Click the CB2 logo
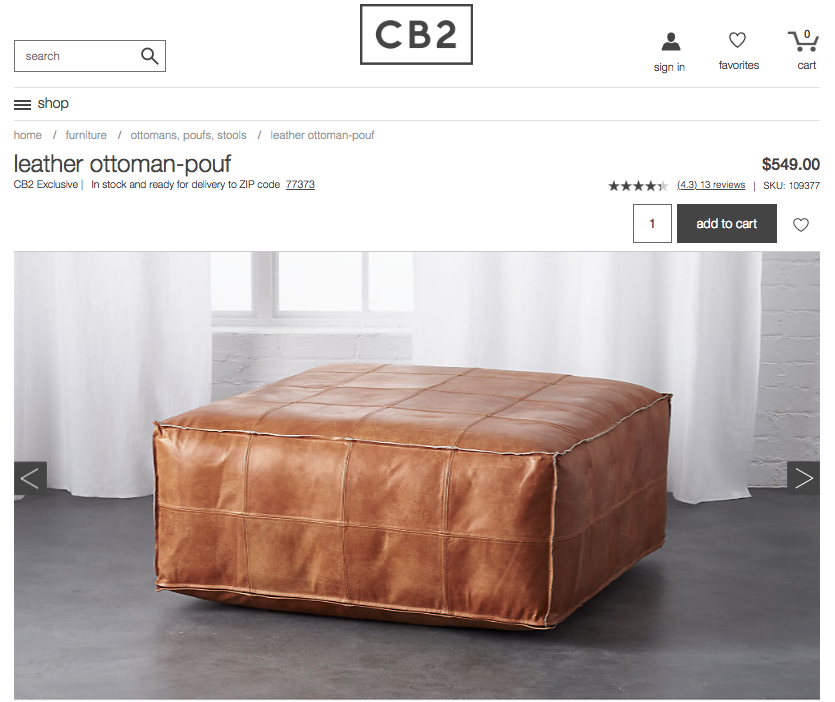This screenshot has width=835, height=702. tap(416, 35)
